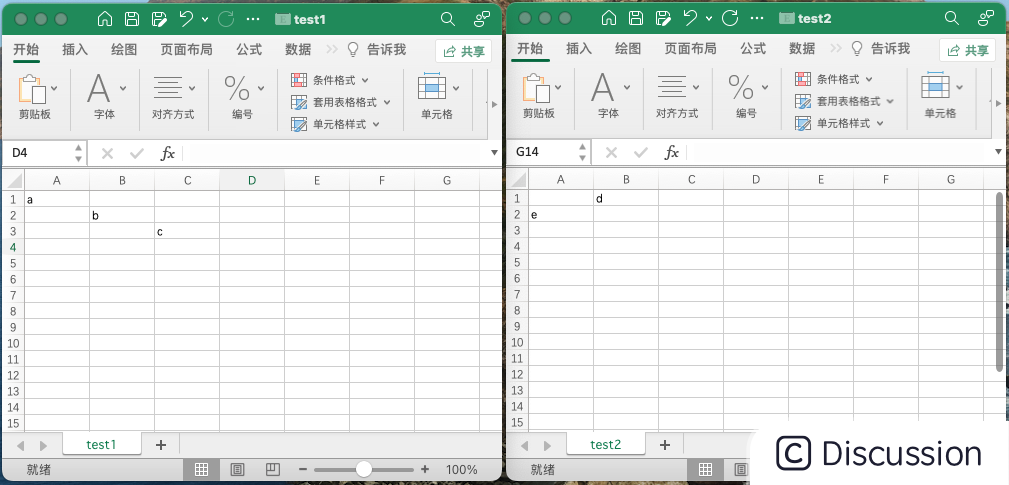
Task: Select 数据 tab in test2 window
Action: pos(802,49)
